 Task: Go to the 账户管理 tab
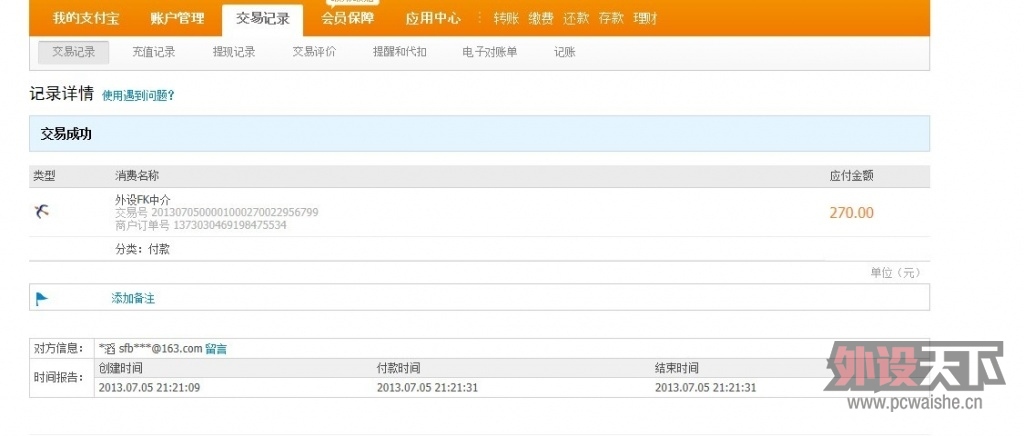click(177, 18)
